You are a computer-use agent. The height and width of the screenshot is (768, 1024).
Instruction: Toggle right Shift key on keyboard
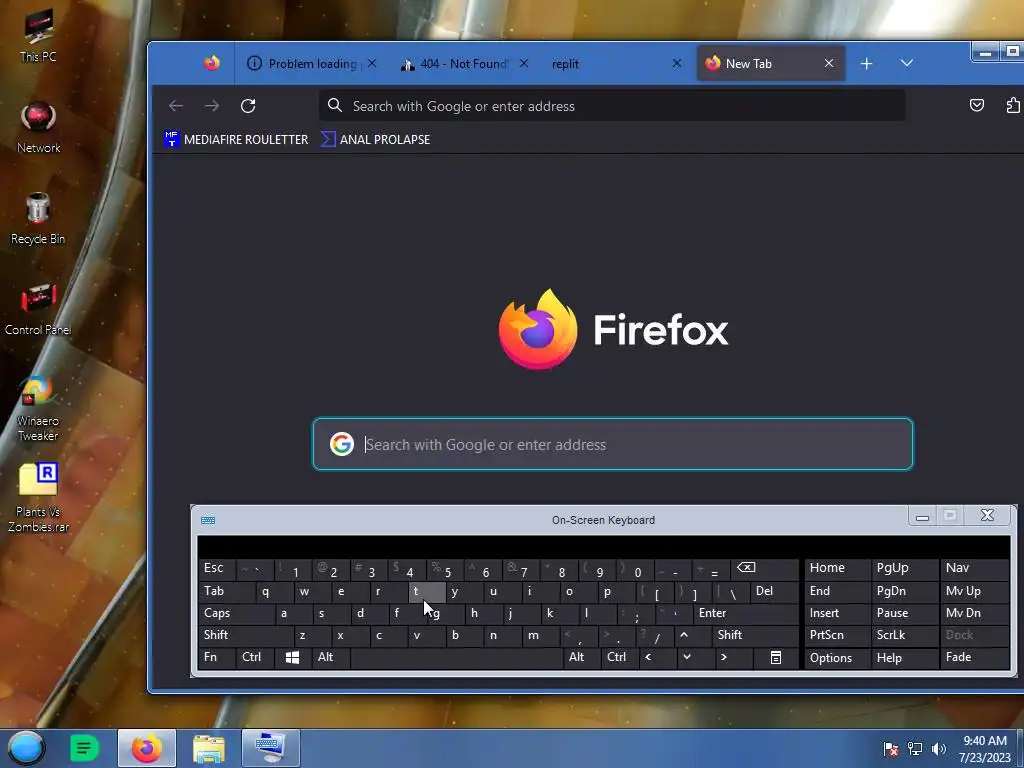756,635
